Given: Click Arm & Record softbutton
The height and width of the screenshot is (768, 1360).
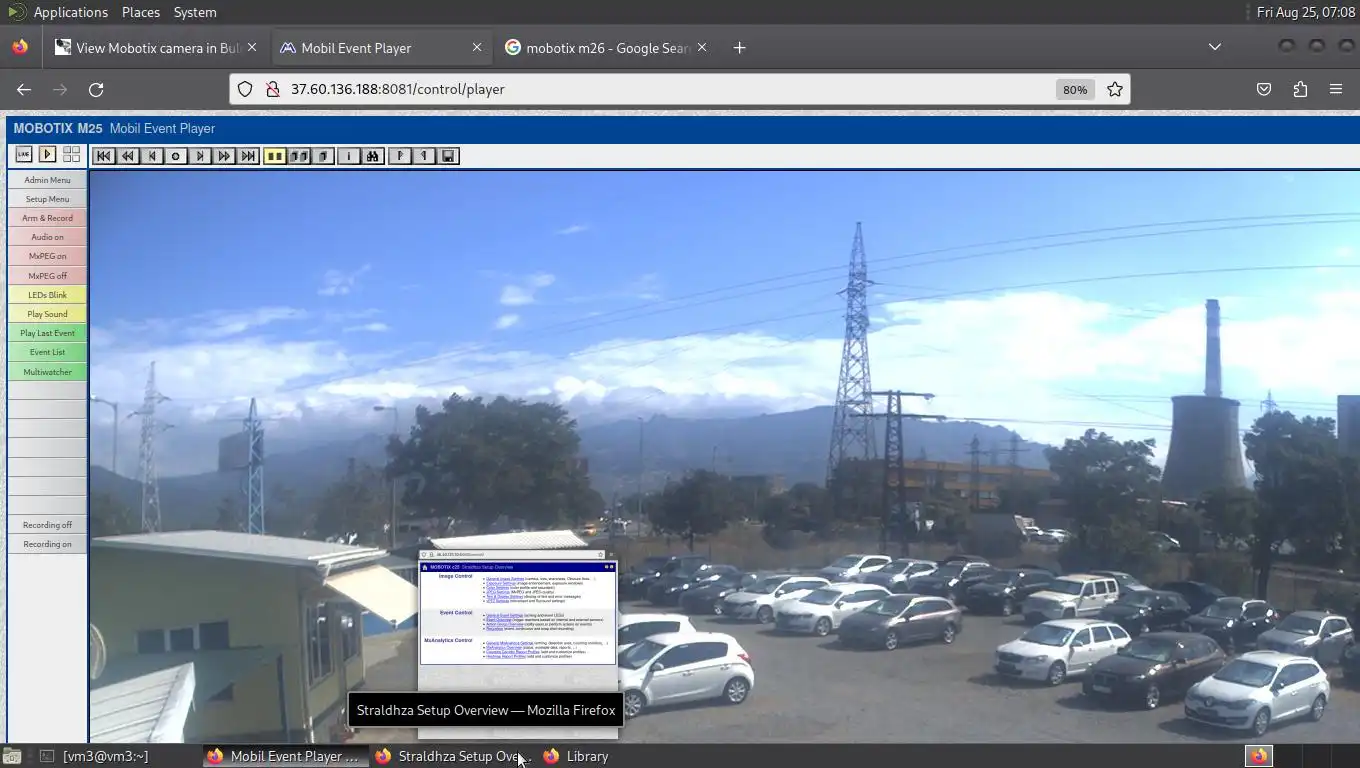Looking at the screenshot, I should tap(47, 218).
